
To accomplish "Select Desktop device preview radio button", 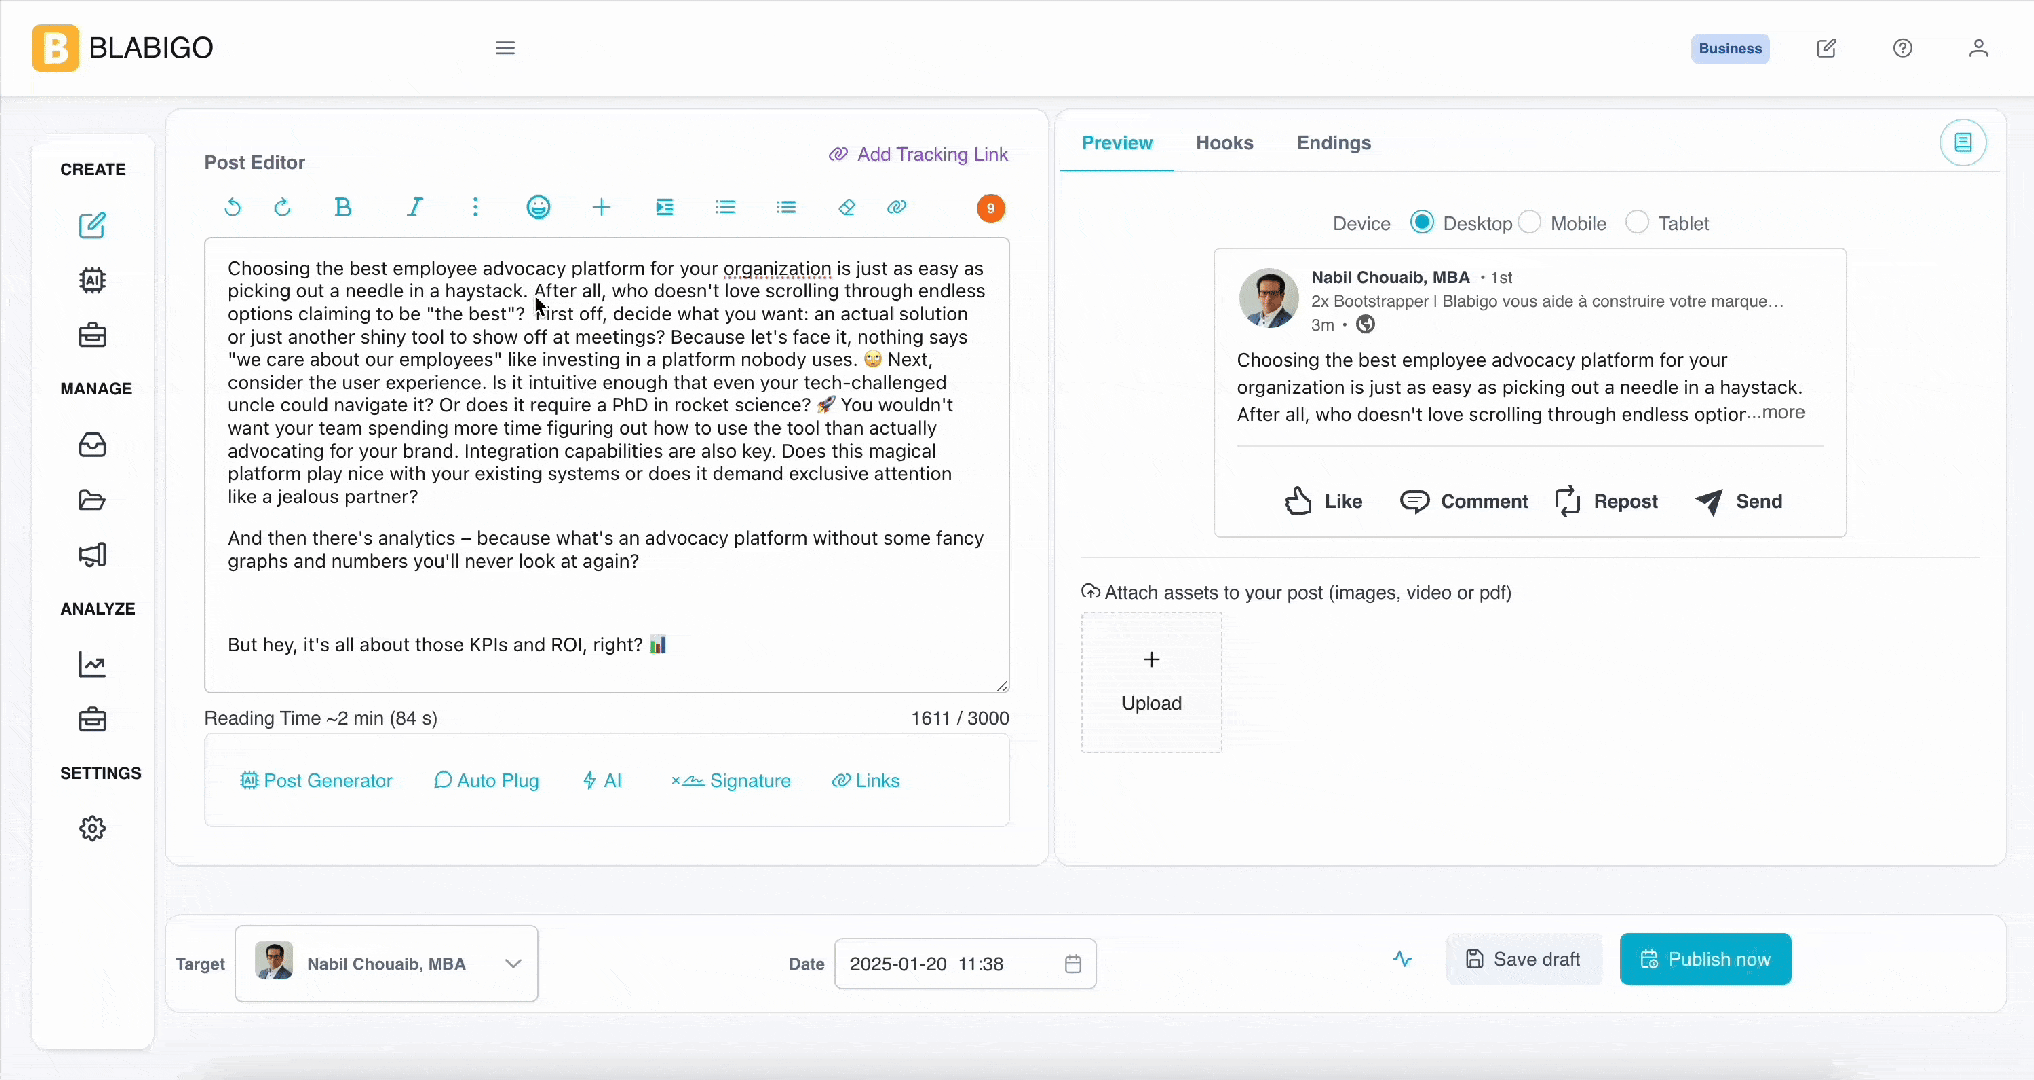I will 1421,223.
